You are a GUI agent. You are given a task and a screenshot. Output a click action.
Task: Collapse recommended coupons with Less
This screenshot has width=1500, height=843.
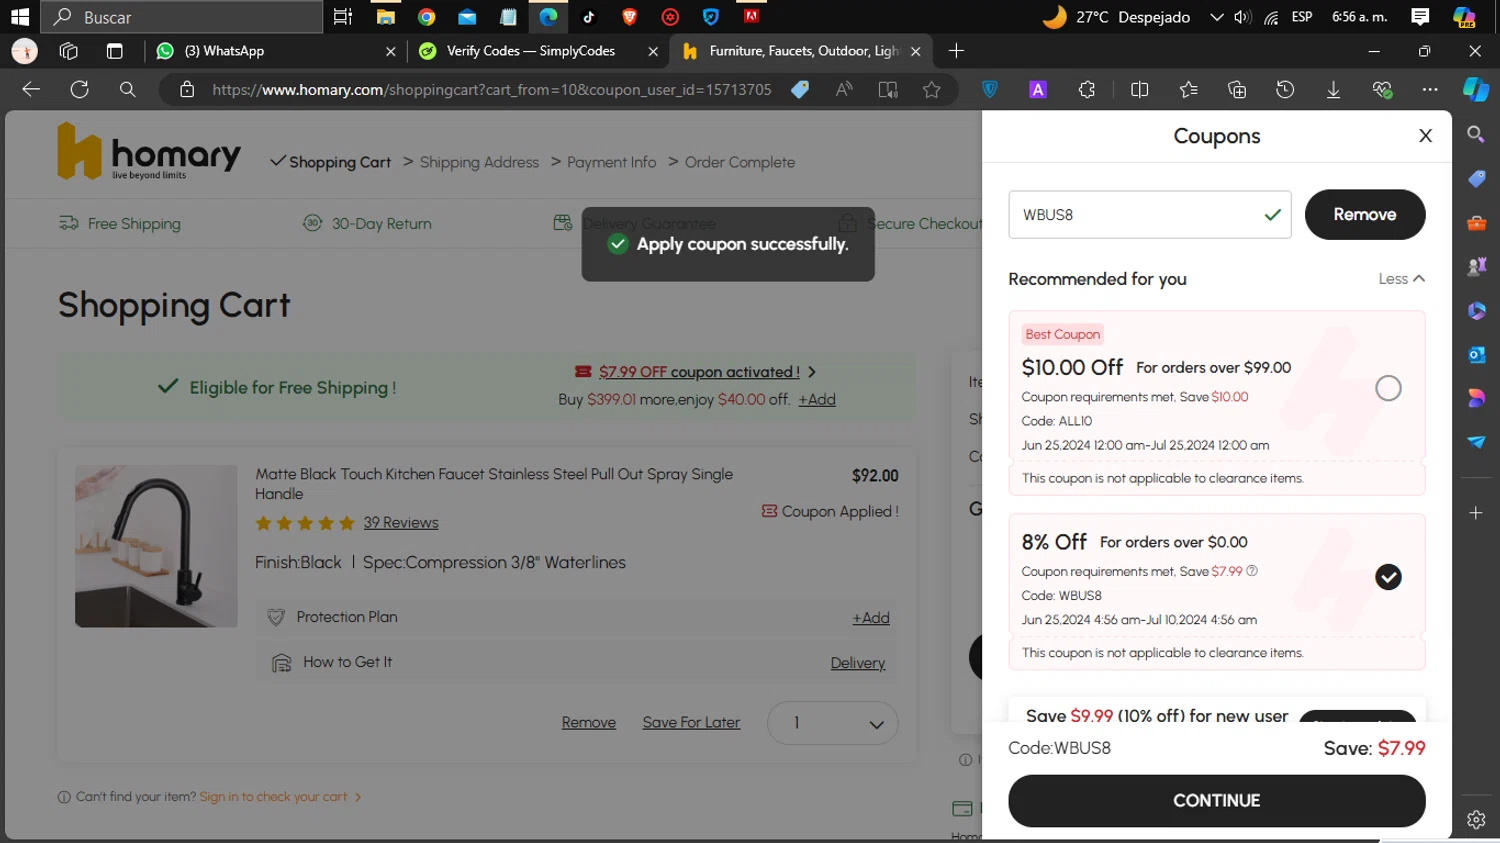1401,279
